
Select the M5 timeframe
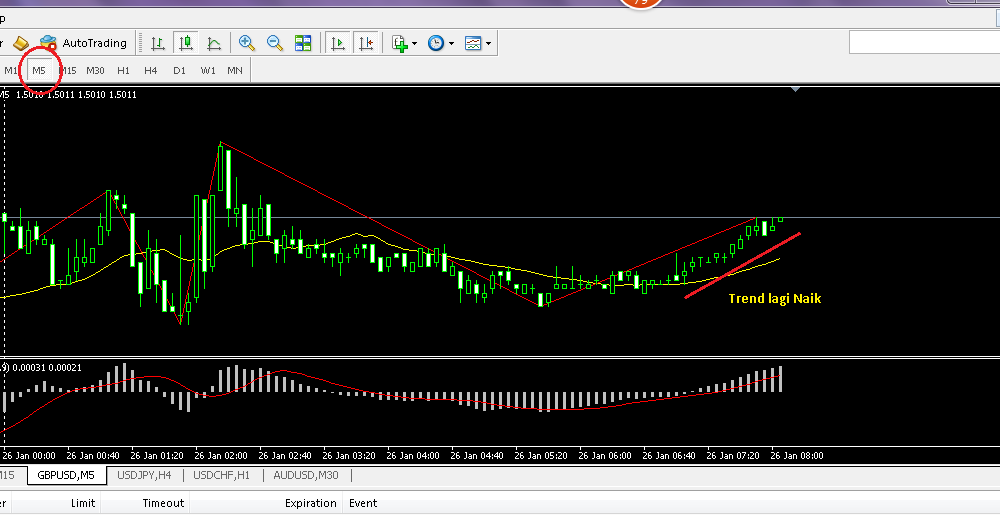pyautogui.click(x=39, y=70)
